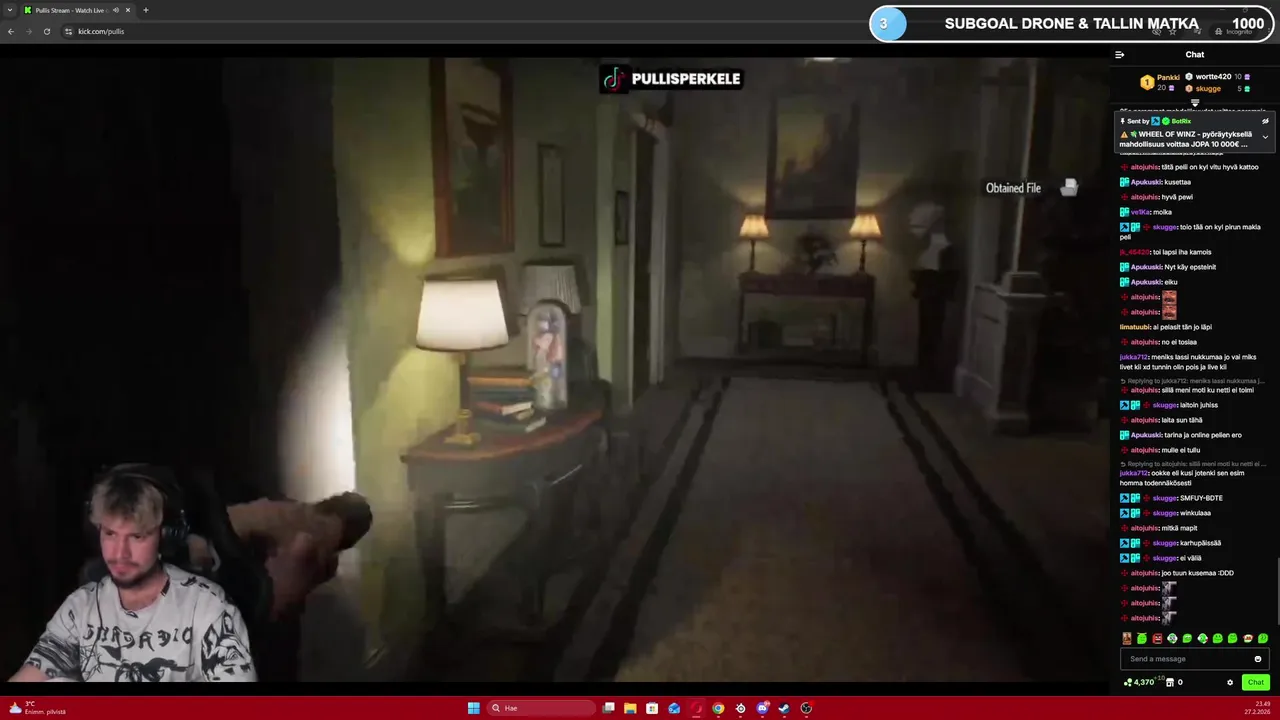Go back in browser history
This screenshot has width=1280, height=720.
click(11, 31)
